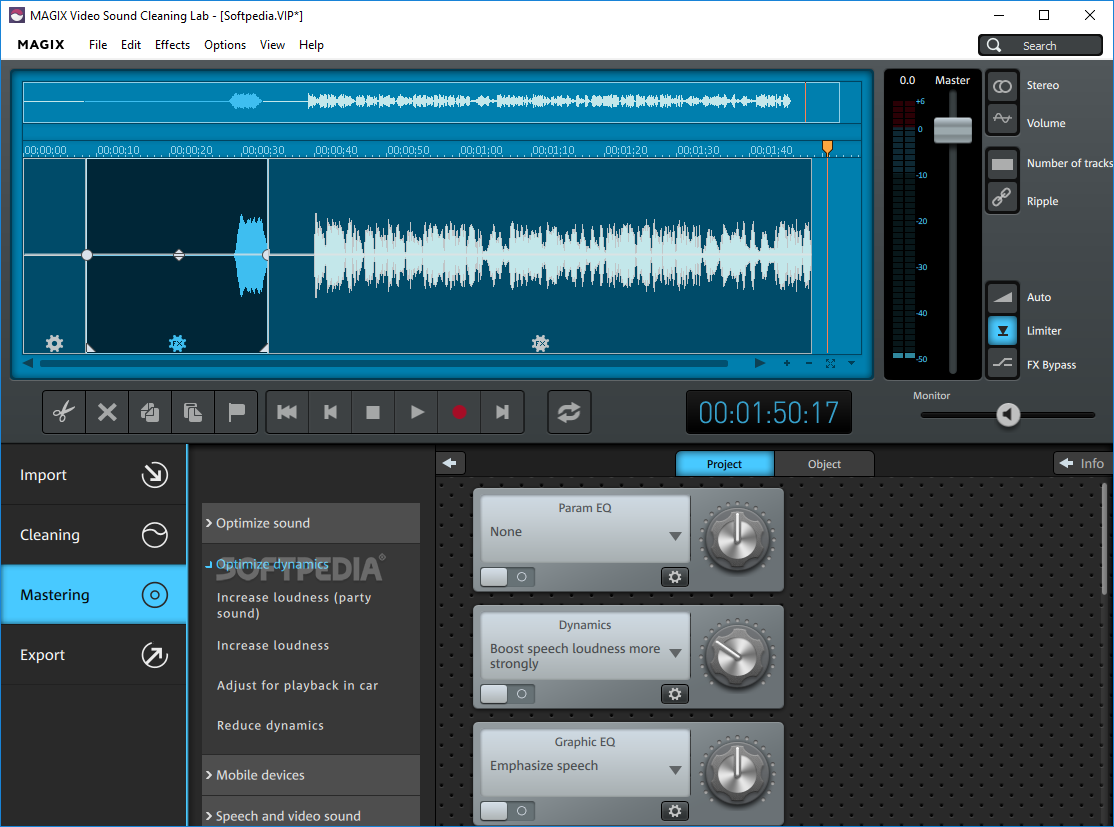
Task: Click the paste icon in toolbar
Action: click(193, 412)
